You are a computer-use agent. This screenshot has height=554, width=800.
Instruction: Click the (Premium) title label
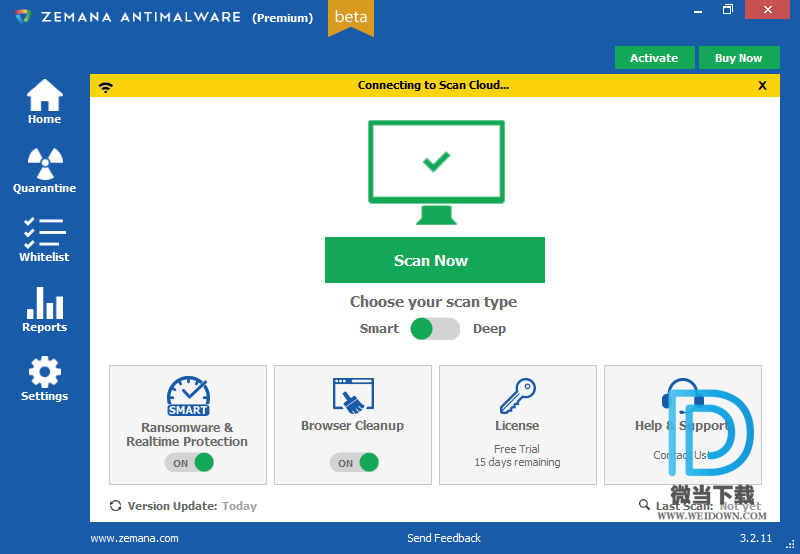283,18
